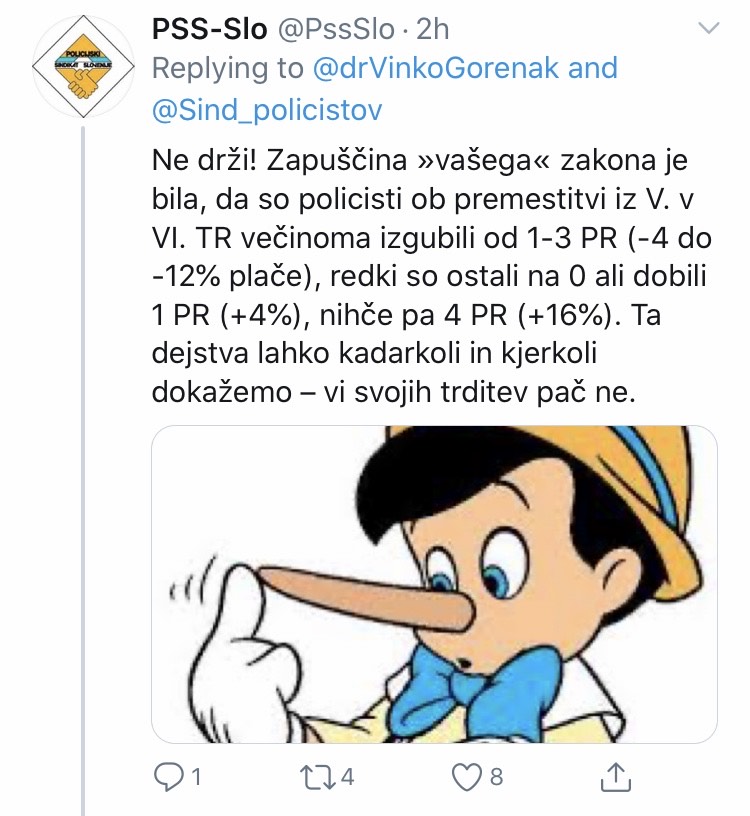The width and height of the screenshot is (750, 816).
Task: Click the tweet text starting "Ne drži!"
Action: click(x=420, y=275)
